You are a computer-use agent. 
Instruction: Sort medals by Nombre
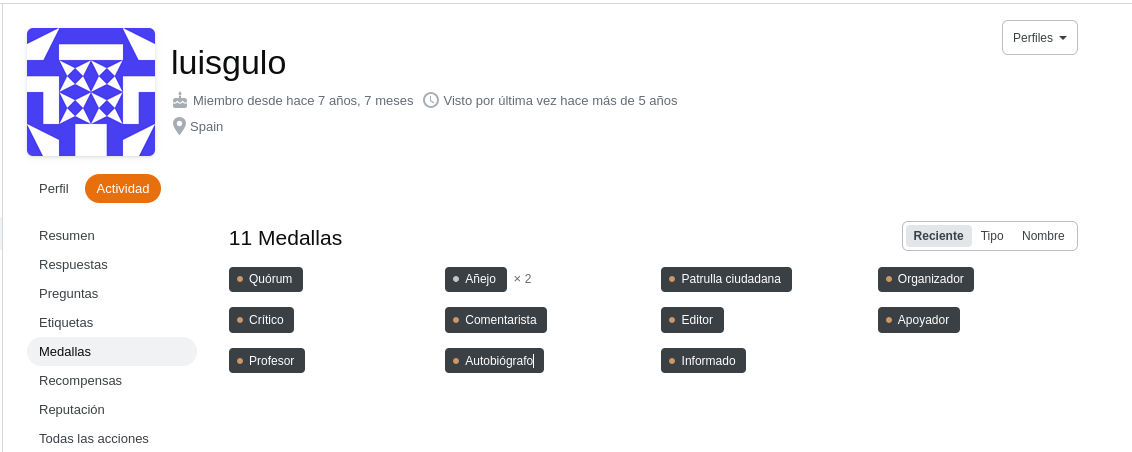(1042, 236)
